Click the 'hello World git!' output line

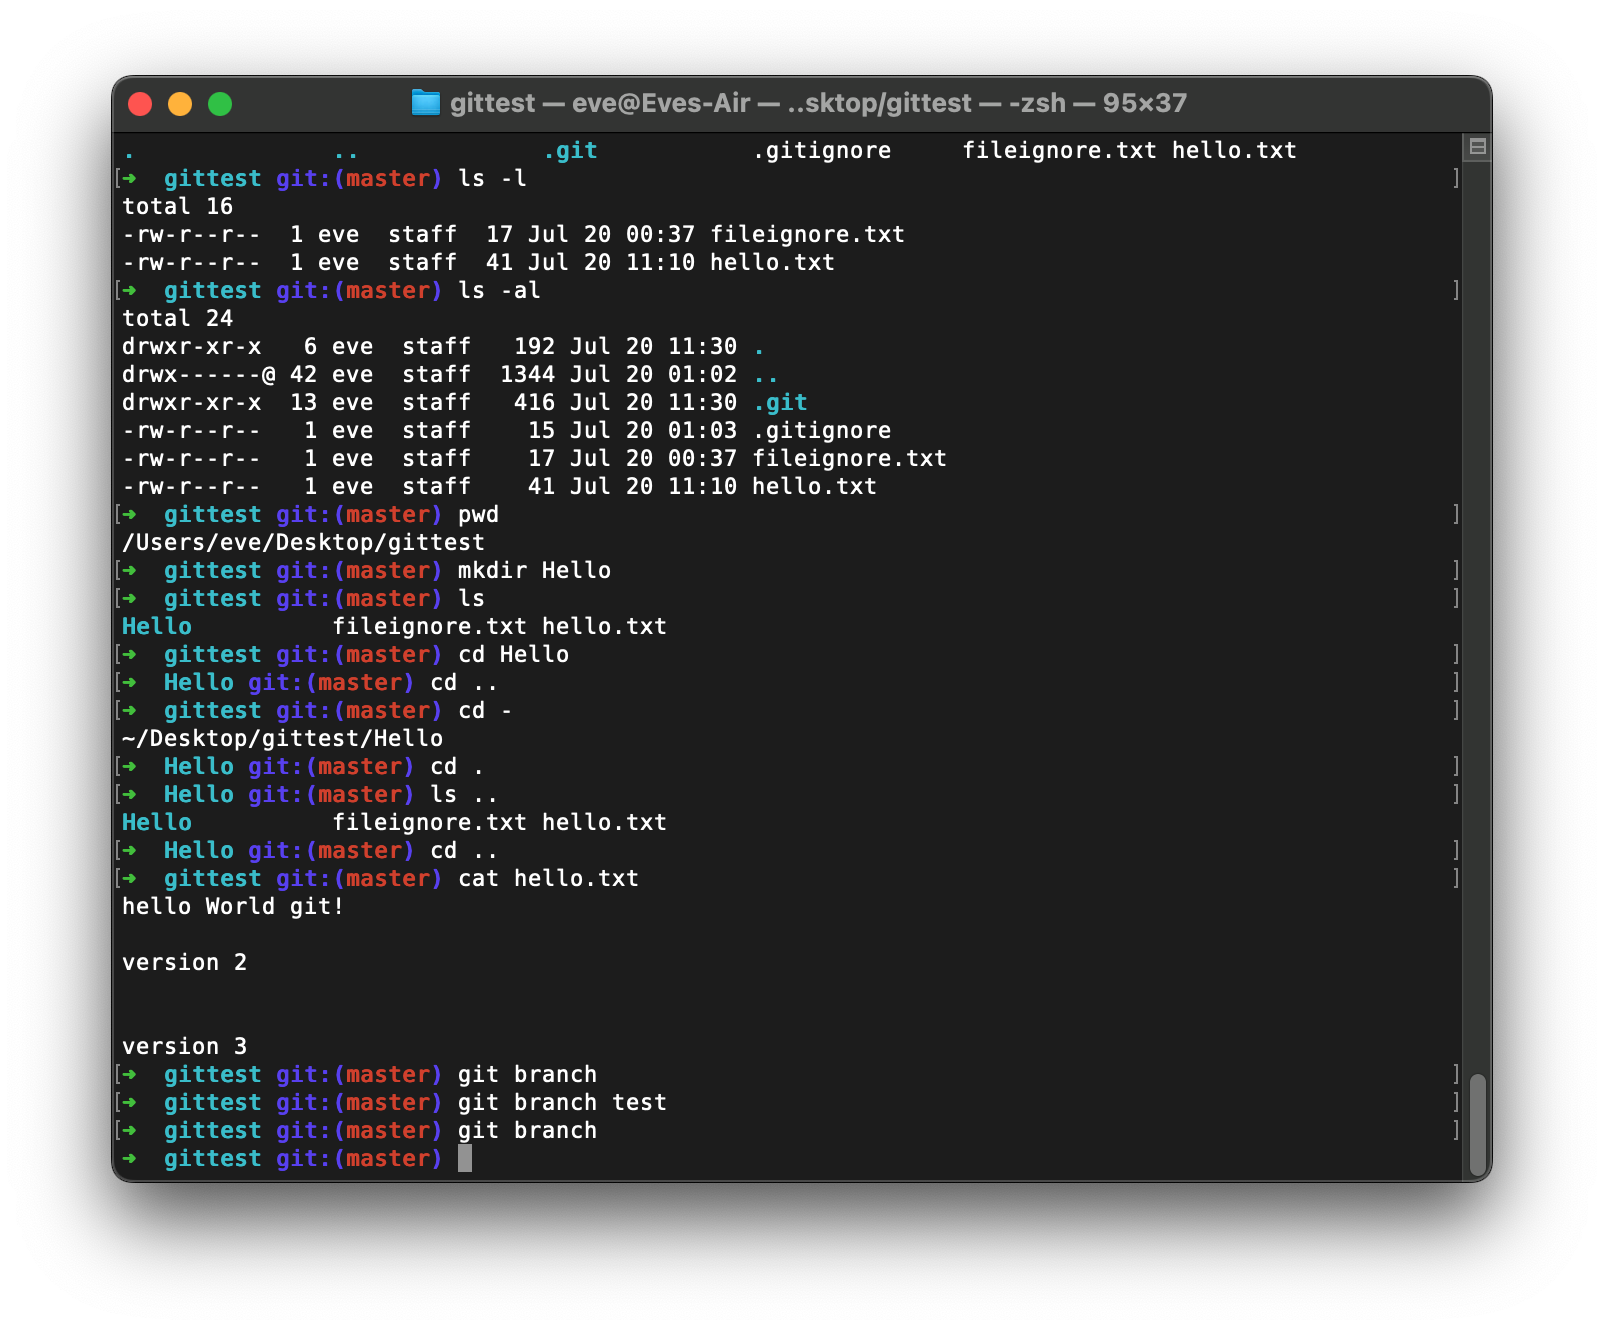pyautogui.click(x=233, y=906)
